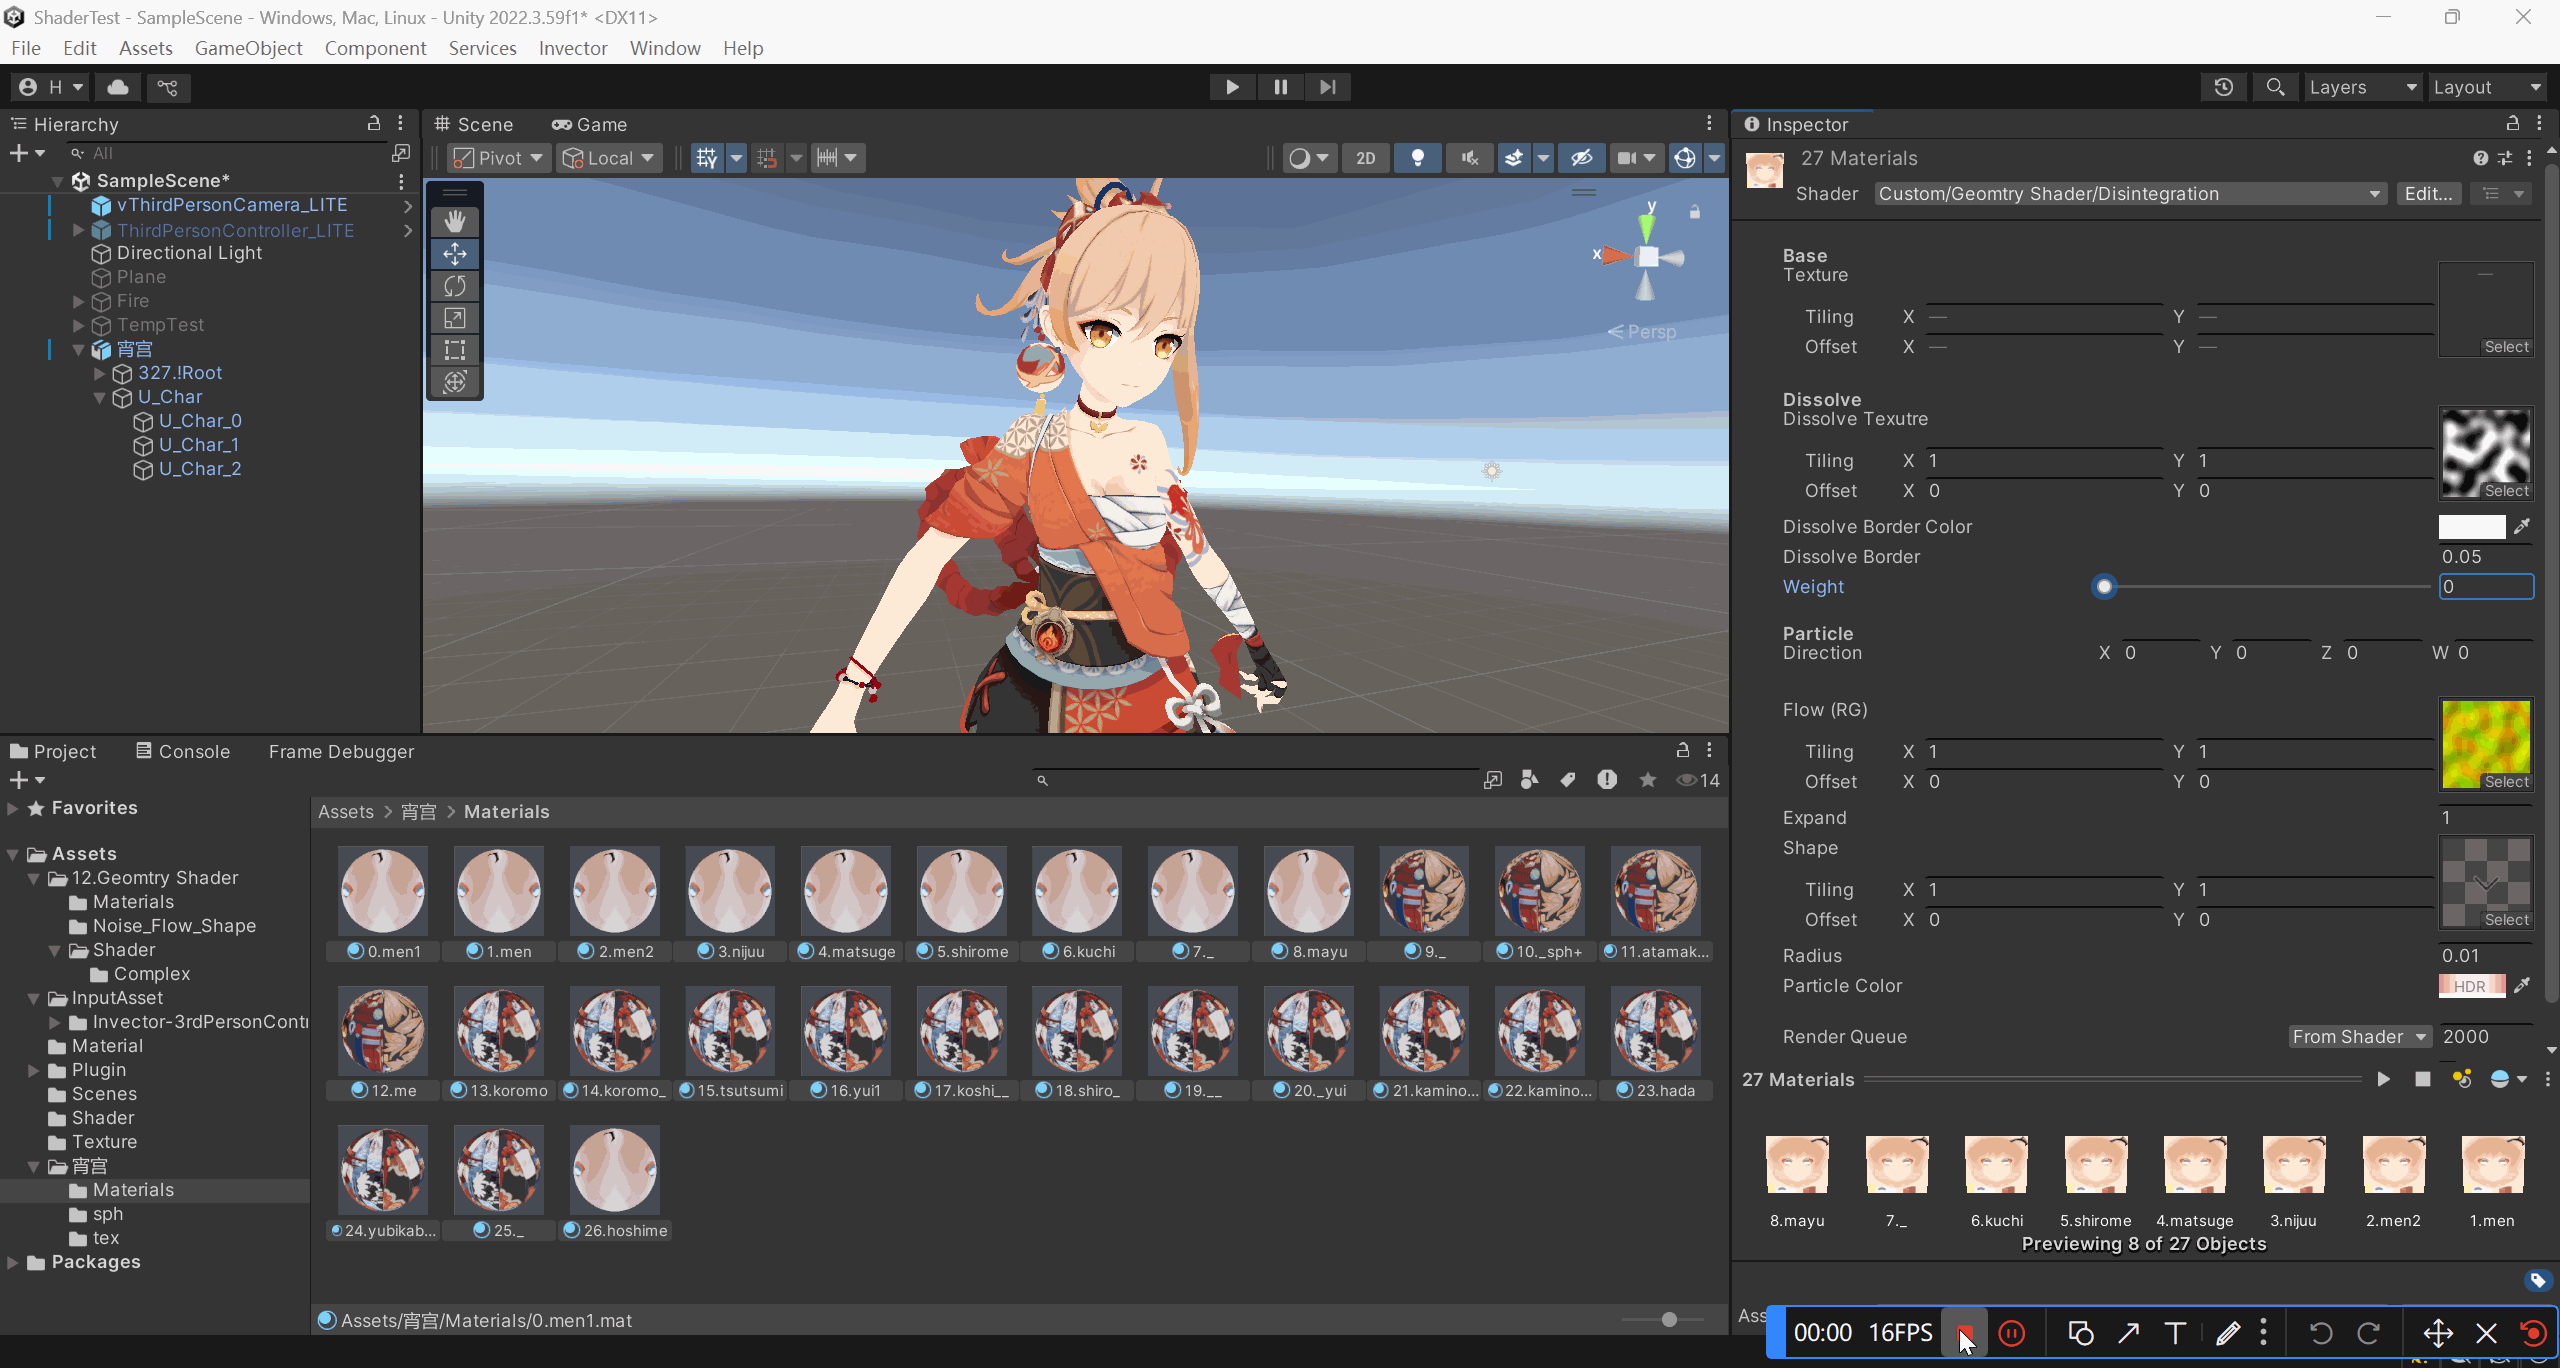The image size is (2560, 1368).
Task: Select the combined Transform tool
Action: (455, 382)
